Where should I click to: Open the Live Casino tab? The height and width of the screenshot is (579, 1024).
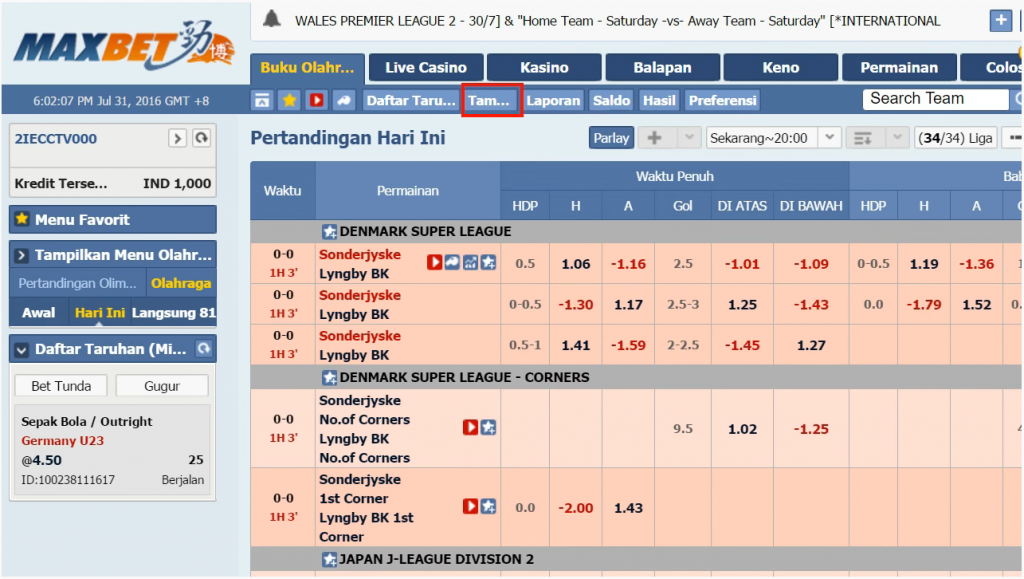[x=426, y=68]
